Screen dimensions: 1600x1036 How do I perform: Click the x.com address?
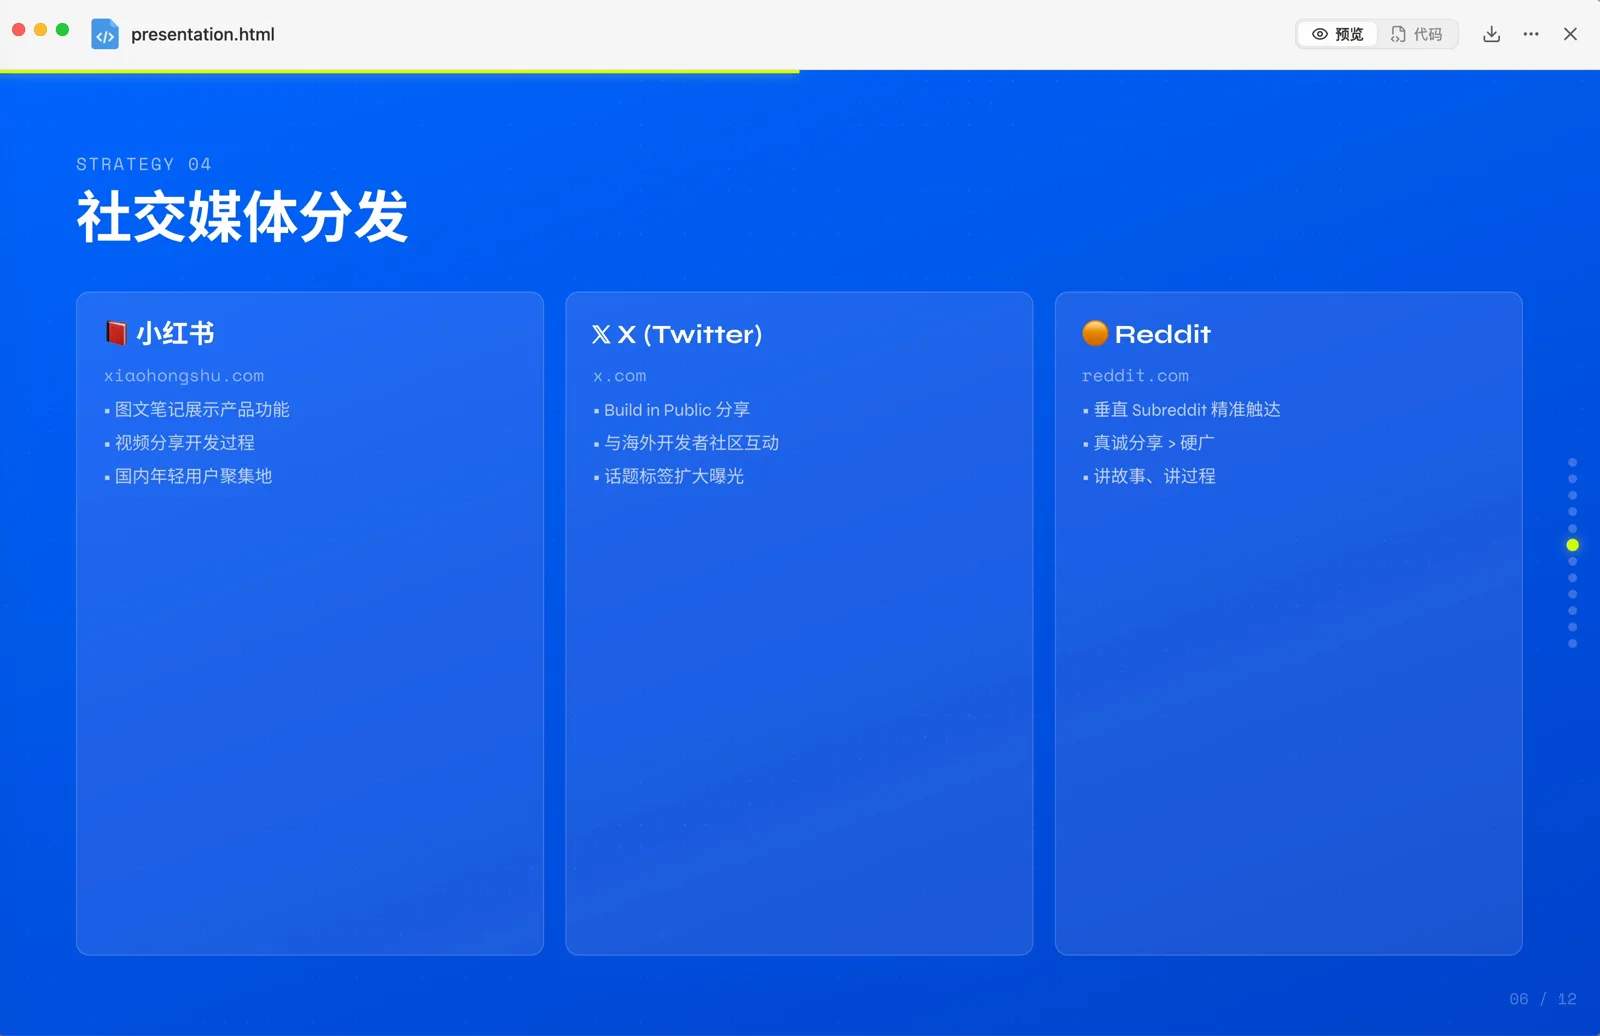point(619,376)
